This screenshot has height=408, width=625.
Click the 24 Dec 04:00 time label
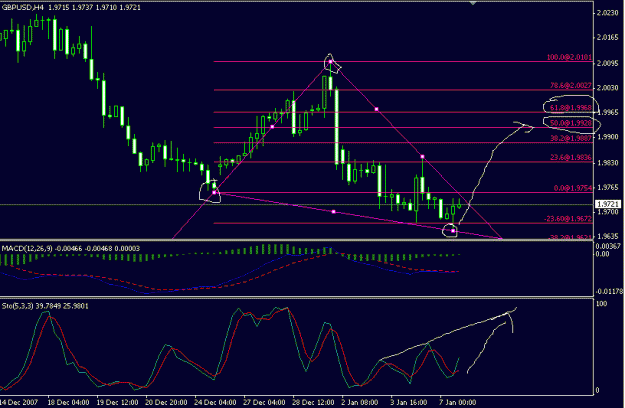(x=215, y=402)
